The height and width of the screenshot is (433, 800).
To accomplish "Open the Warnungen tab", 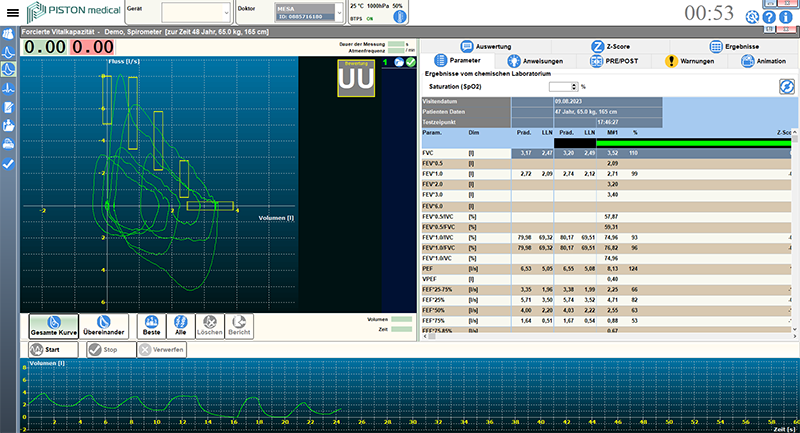I will point(690,61).
